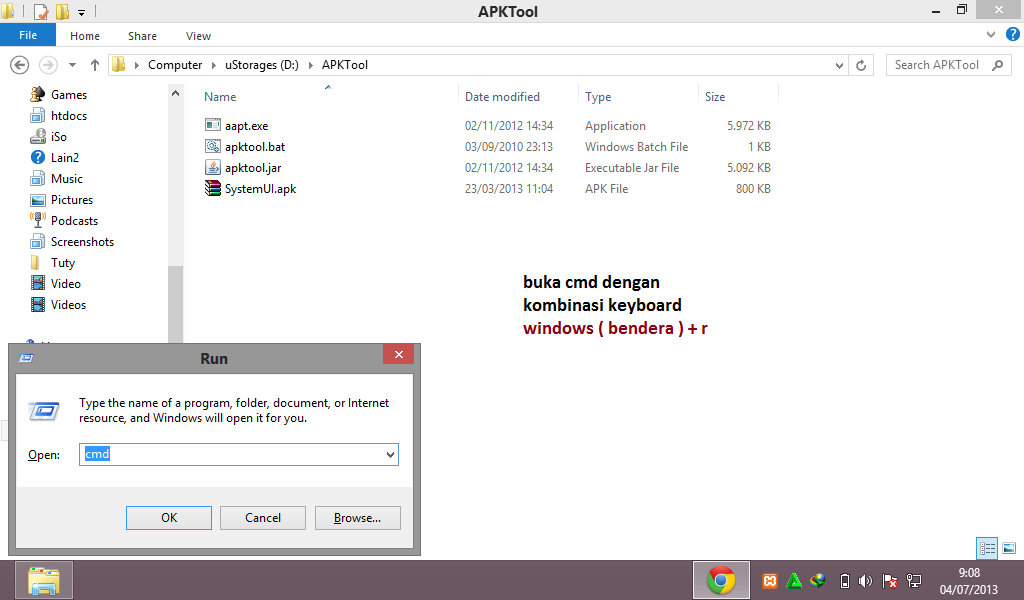Click OK in the Run dialog
Image resolution: width=1024 pixels, height=600 pixels.
(168, 518)
